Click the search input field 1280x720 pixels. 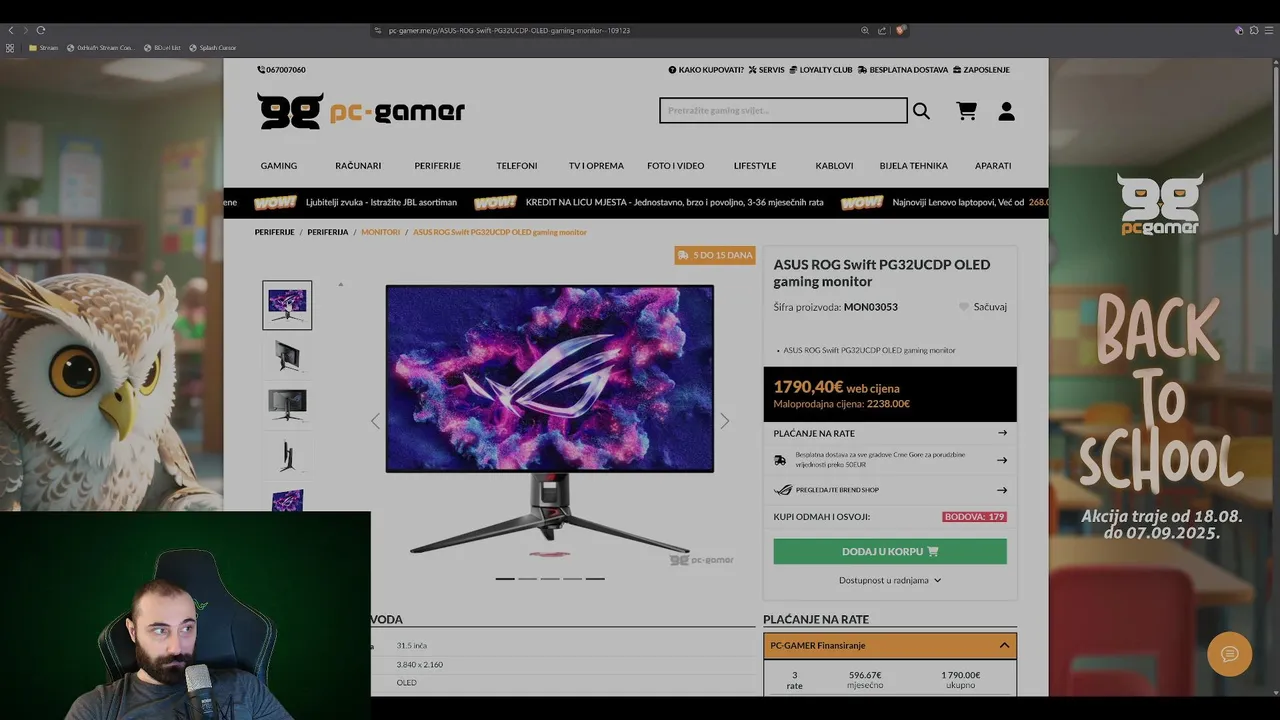click(x=783, y=111)
